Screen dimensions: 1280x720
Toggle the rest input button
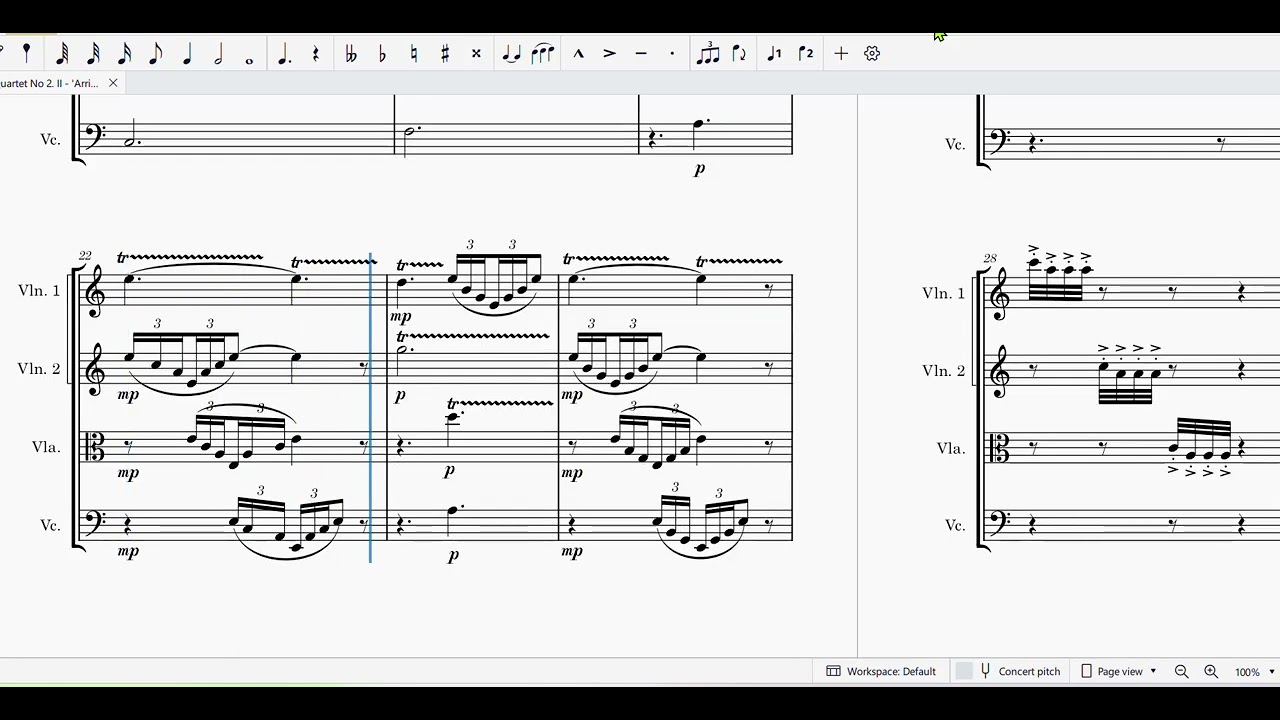315,54
